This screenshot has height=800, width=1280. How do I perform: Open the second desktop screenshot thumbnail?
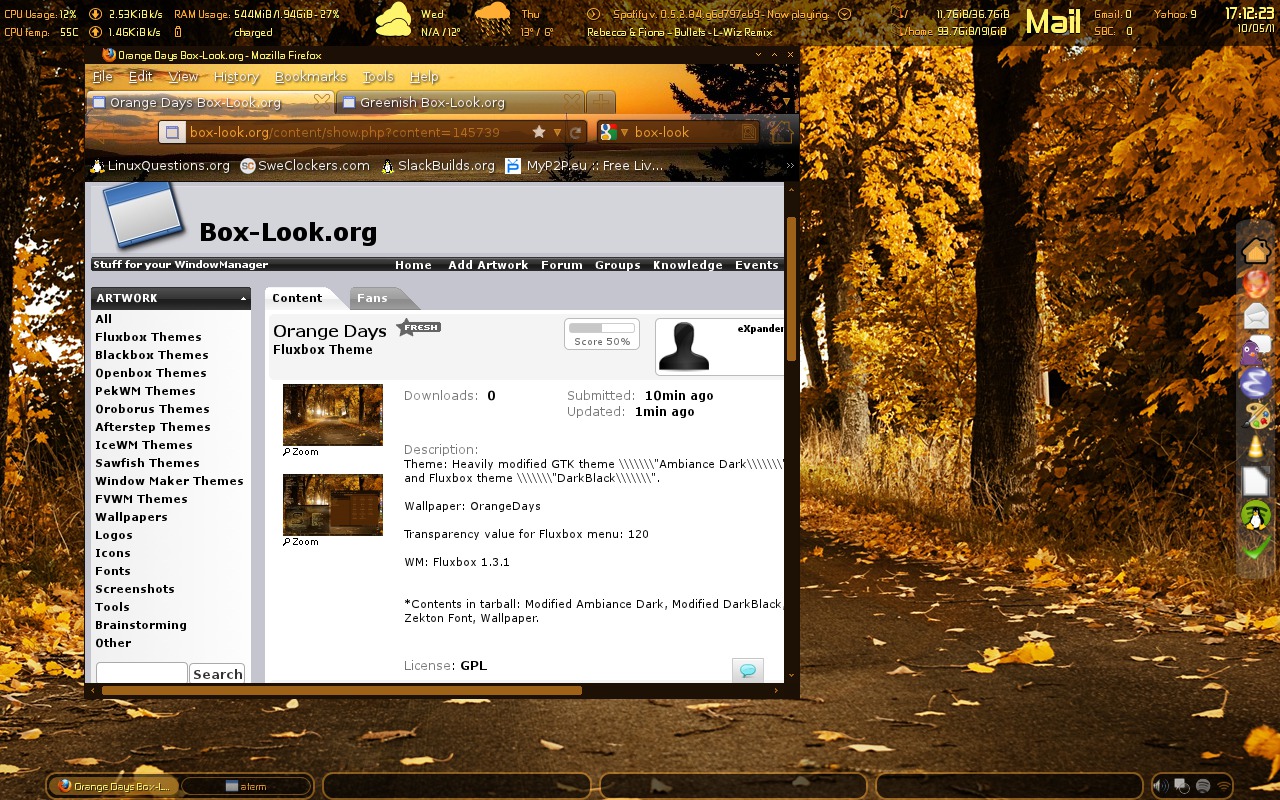pos(333,505)
